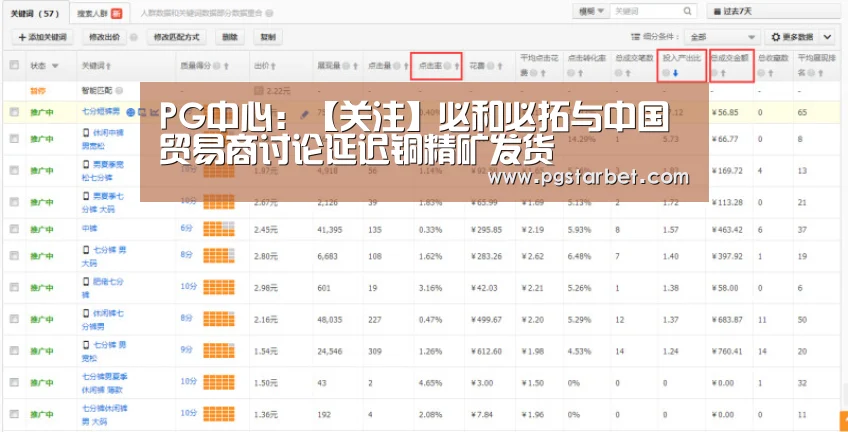This screenshot has width=848, height=432.
Task: Tick checkbox for 七分短裤男 row
Action: 14,112
